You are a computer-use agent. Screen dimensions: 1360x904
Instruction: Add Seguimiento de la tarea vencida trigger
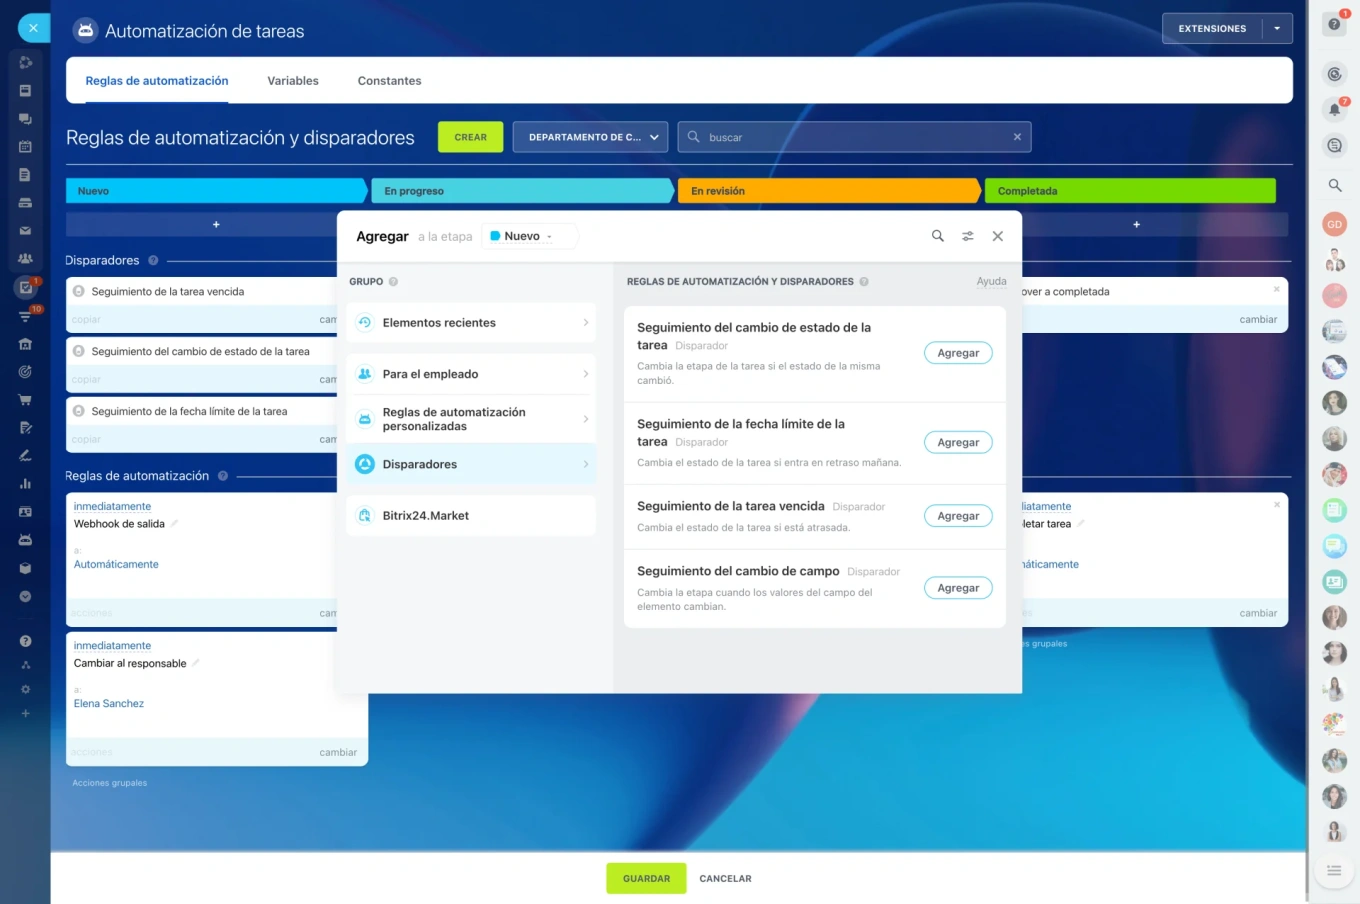[957, 516]
